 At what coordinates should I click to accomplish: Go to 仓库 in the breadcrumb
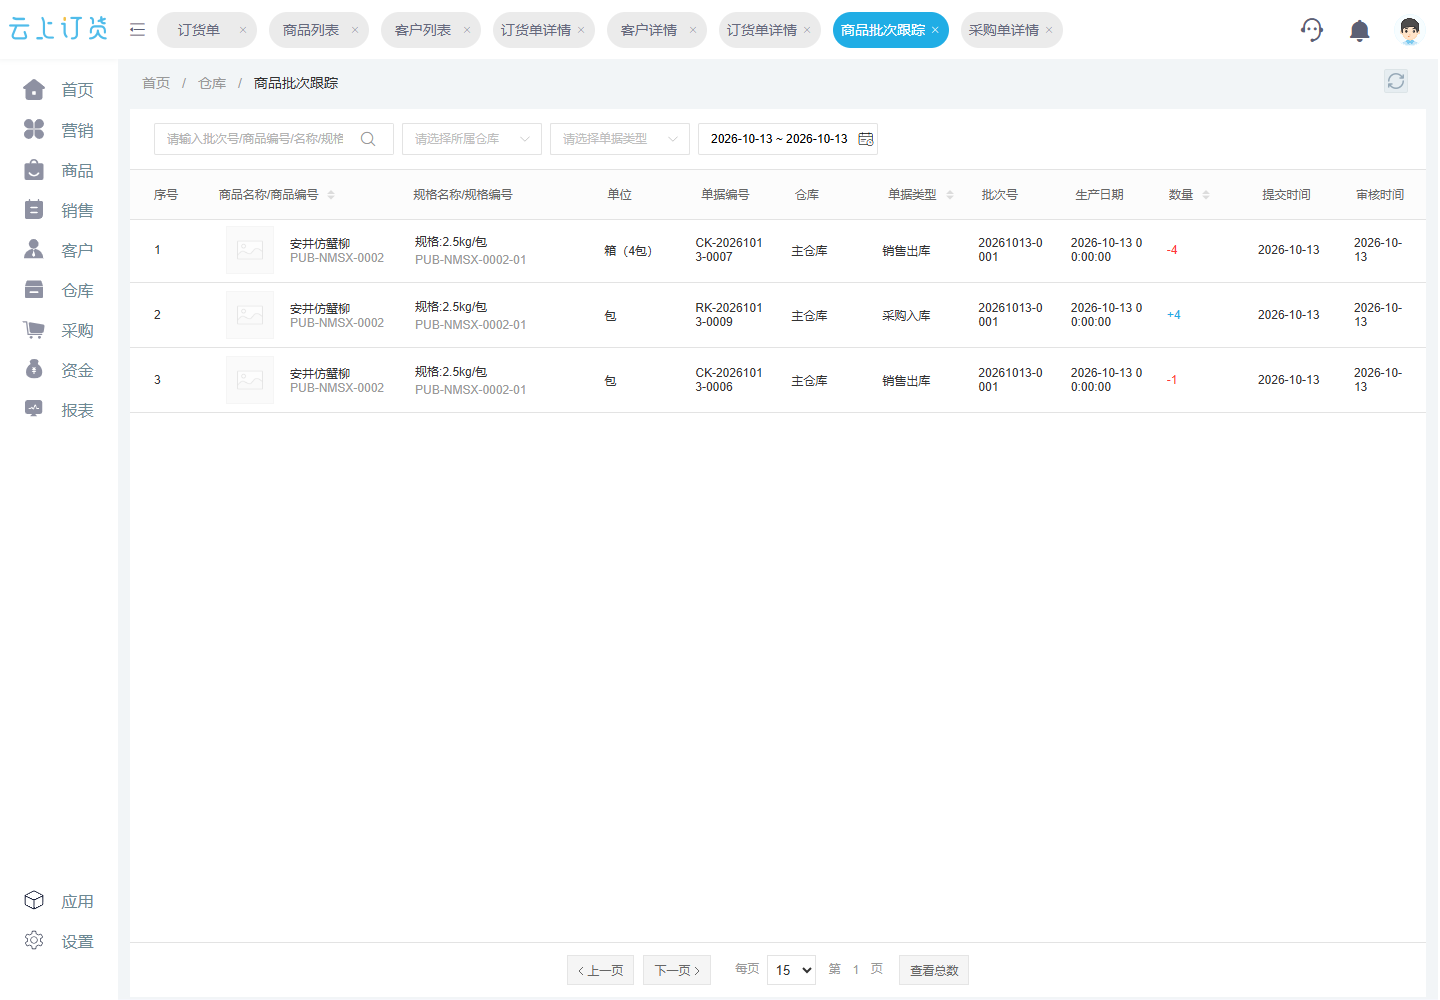tap(212, 83)
